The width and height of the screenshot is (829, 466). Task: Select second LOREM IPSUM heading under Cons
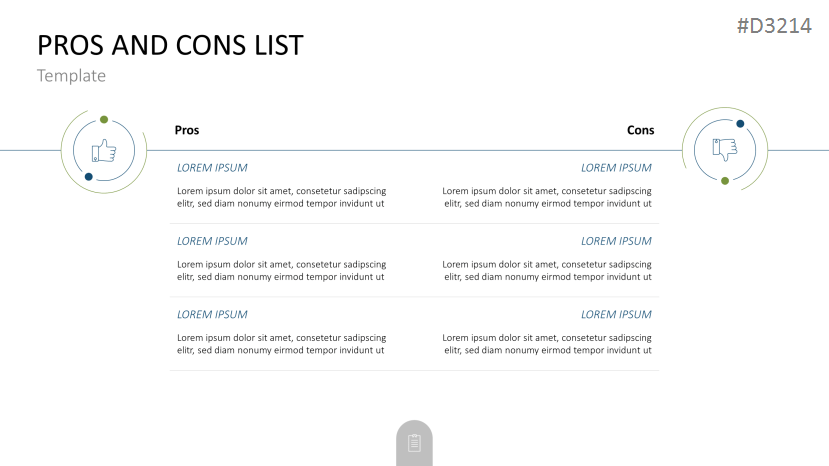click(616, 241)
